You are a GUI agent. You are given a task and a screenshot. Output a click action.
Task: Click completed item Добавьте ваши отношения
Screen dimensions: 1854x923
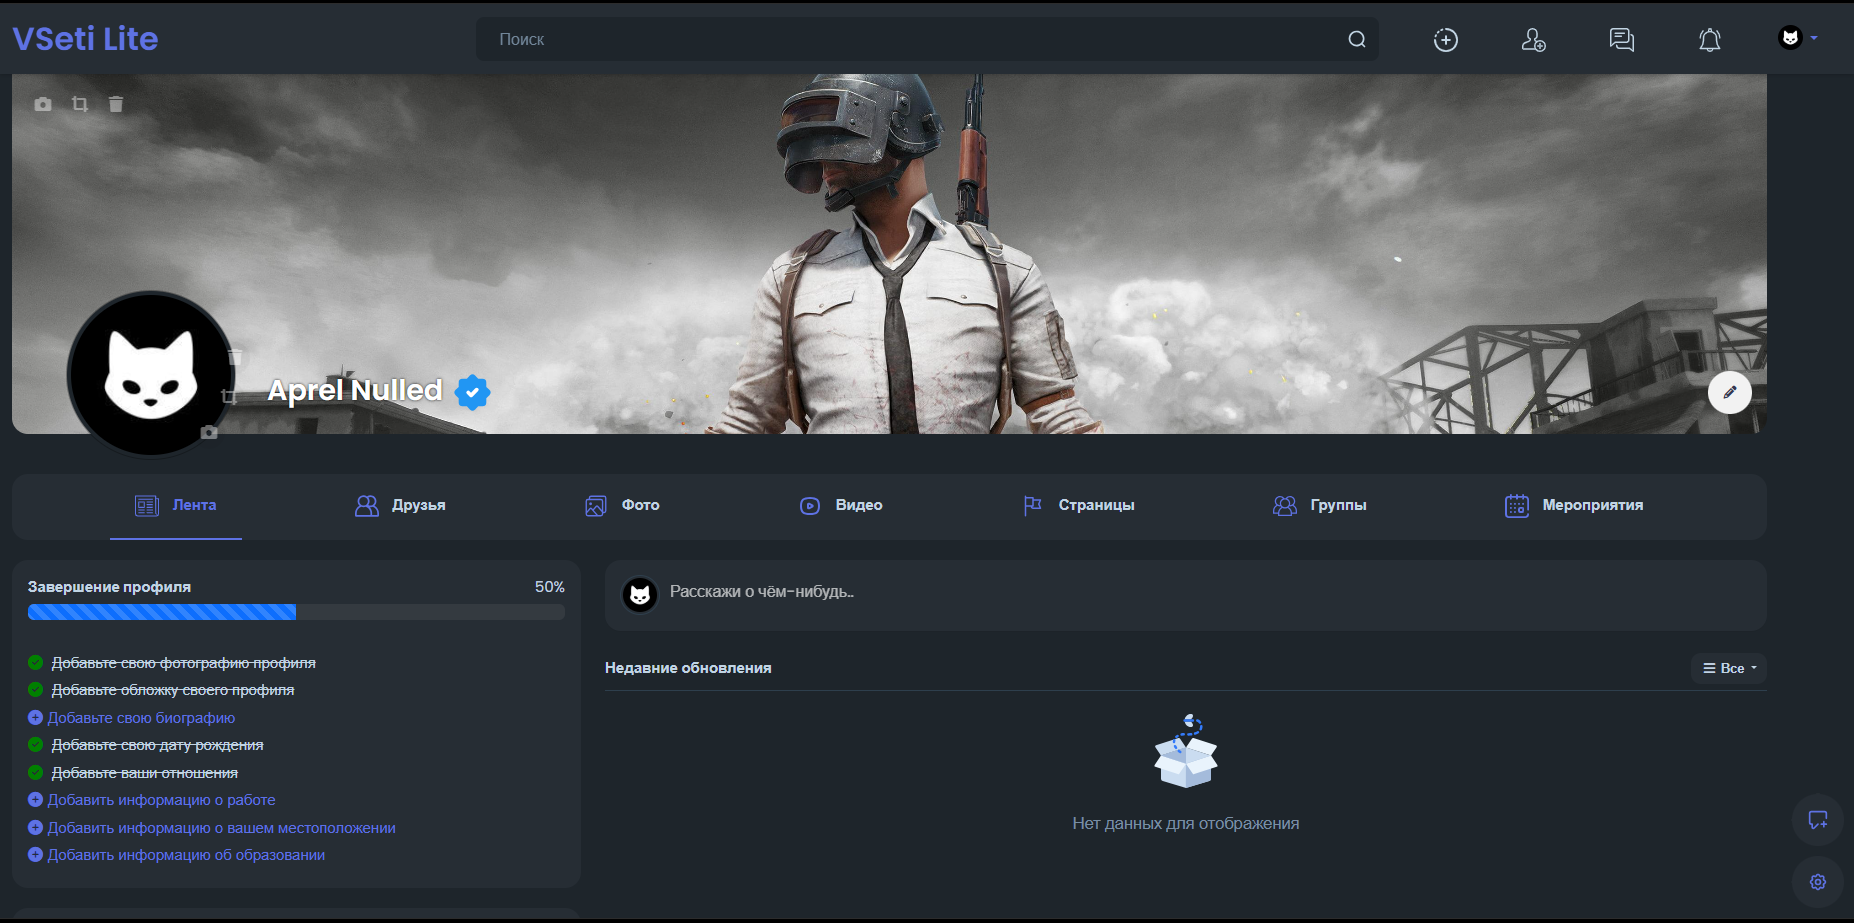coord(145,773)
